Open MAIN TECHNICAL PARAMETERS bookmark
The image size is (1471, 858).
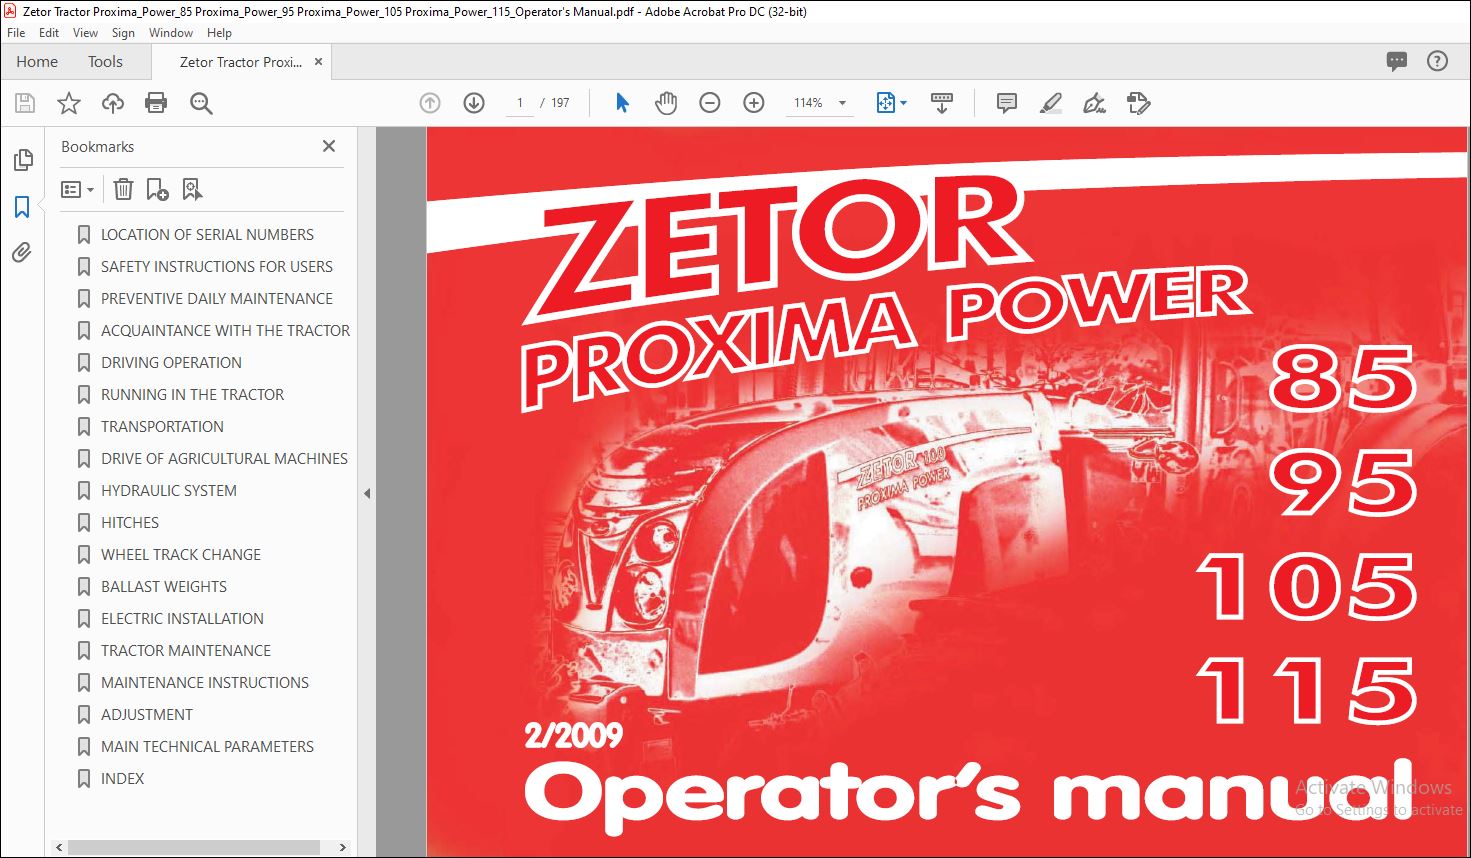[x=207, y=746]
